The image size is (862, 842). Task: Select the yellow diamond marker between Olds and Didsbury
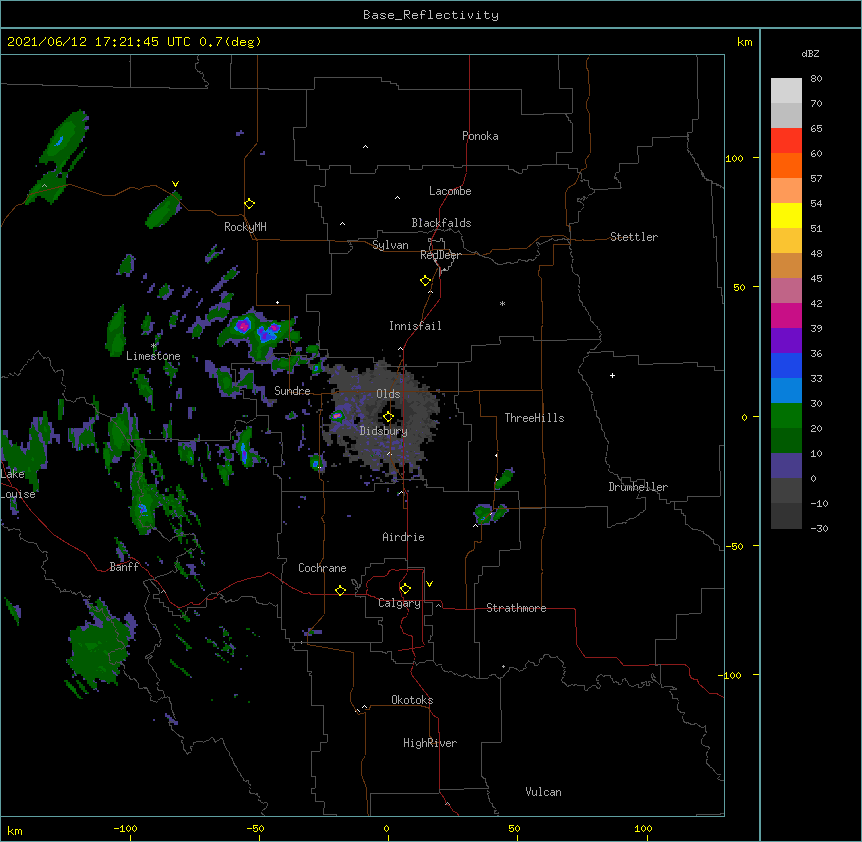pyautogui.click(x=388, y=417)
